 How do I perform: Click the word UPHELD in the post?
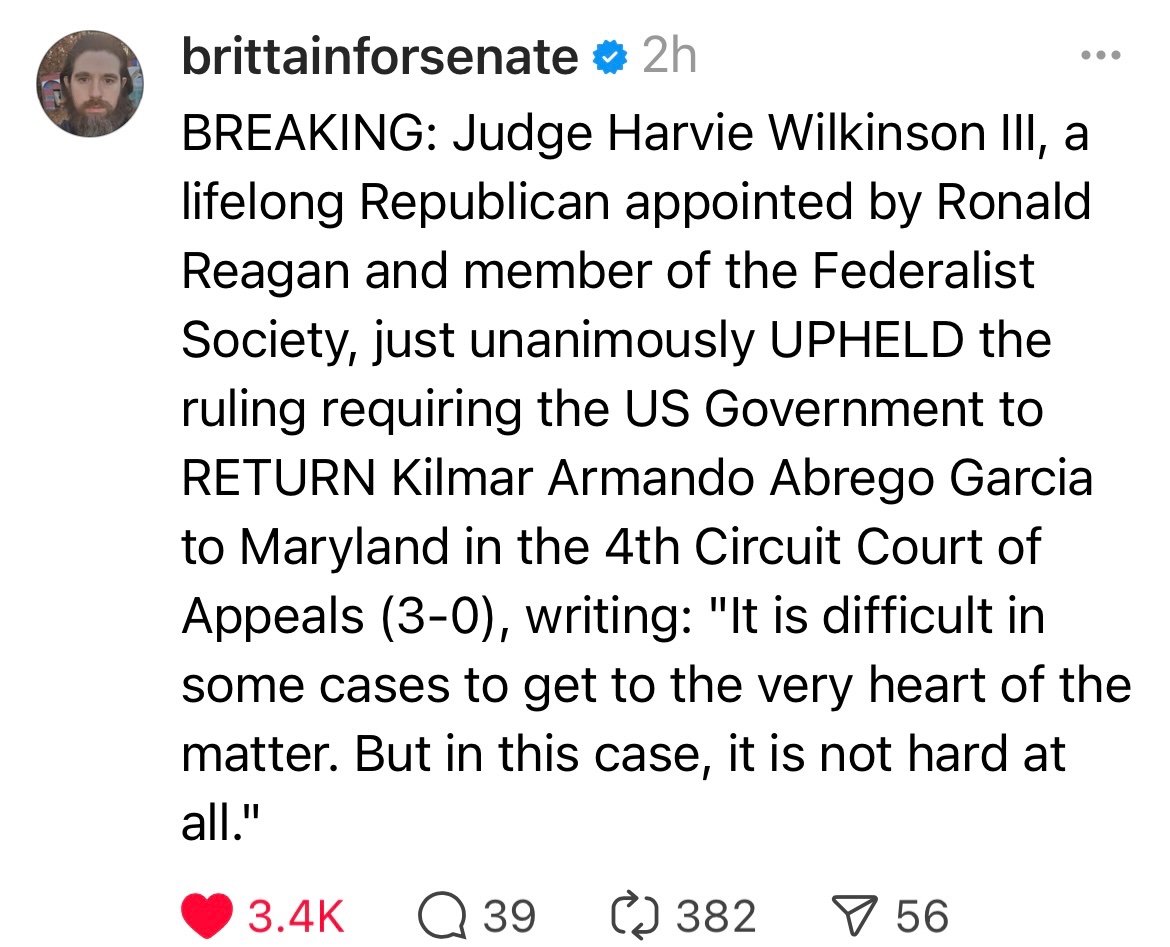[x=867, y=341]
